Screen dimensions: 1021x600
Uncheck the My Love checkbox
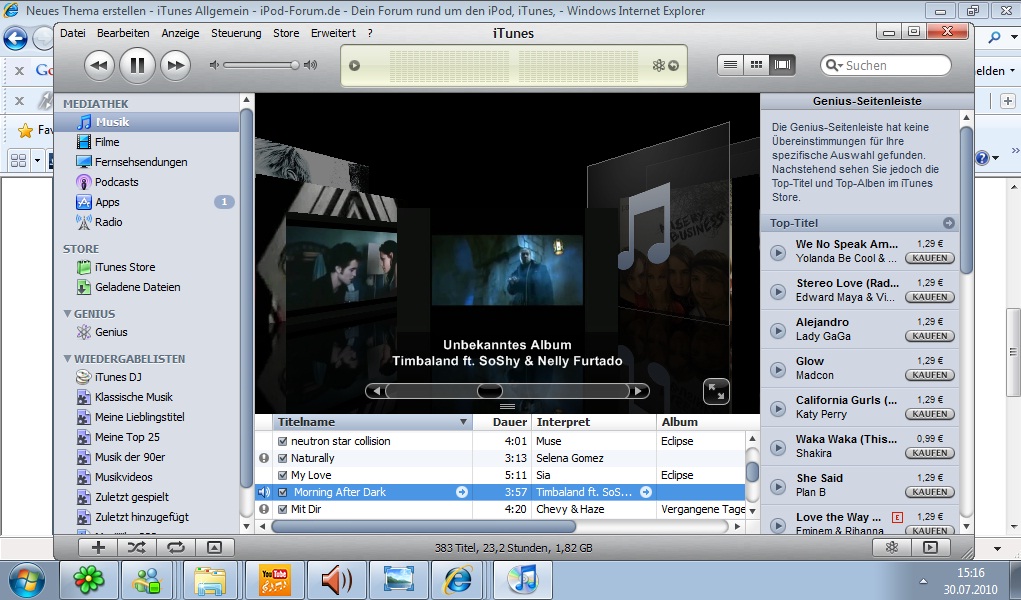(x=283, y=475)
